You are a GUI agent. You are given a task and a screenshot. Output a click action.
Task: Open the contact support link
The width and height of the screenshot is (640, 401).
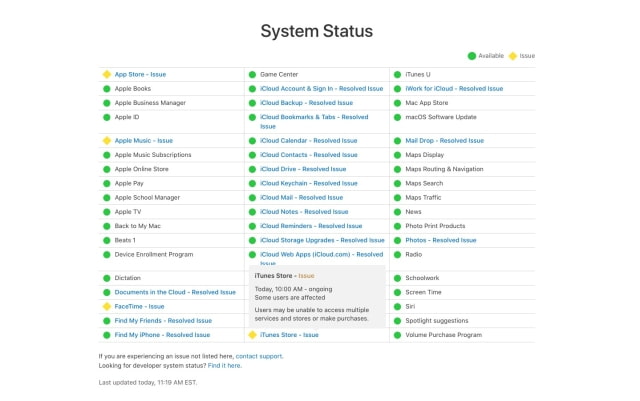pos(259,356)
